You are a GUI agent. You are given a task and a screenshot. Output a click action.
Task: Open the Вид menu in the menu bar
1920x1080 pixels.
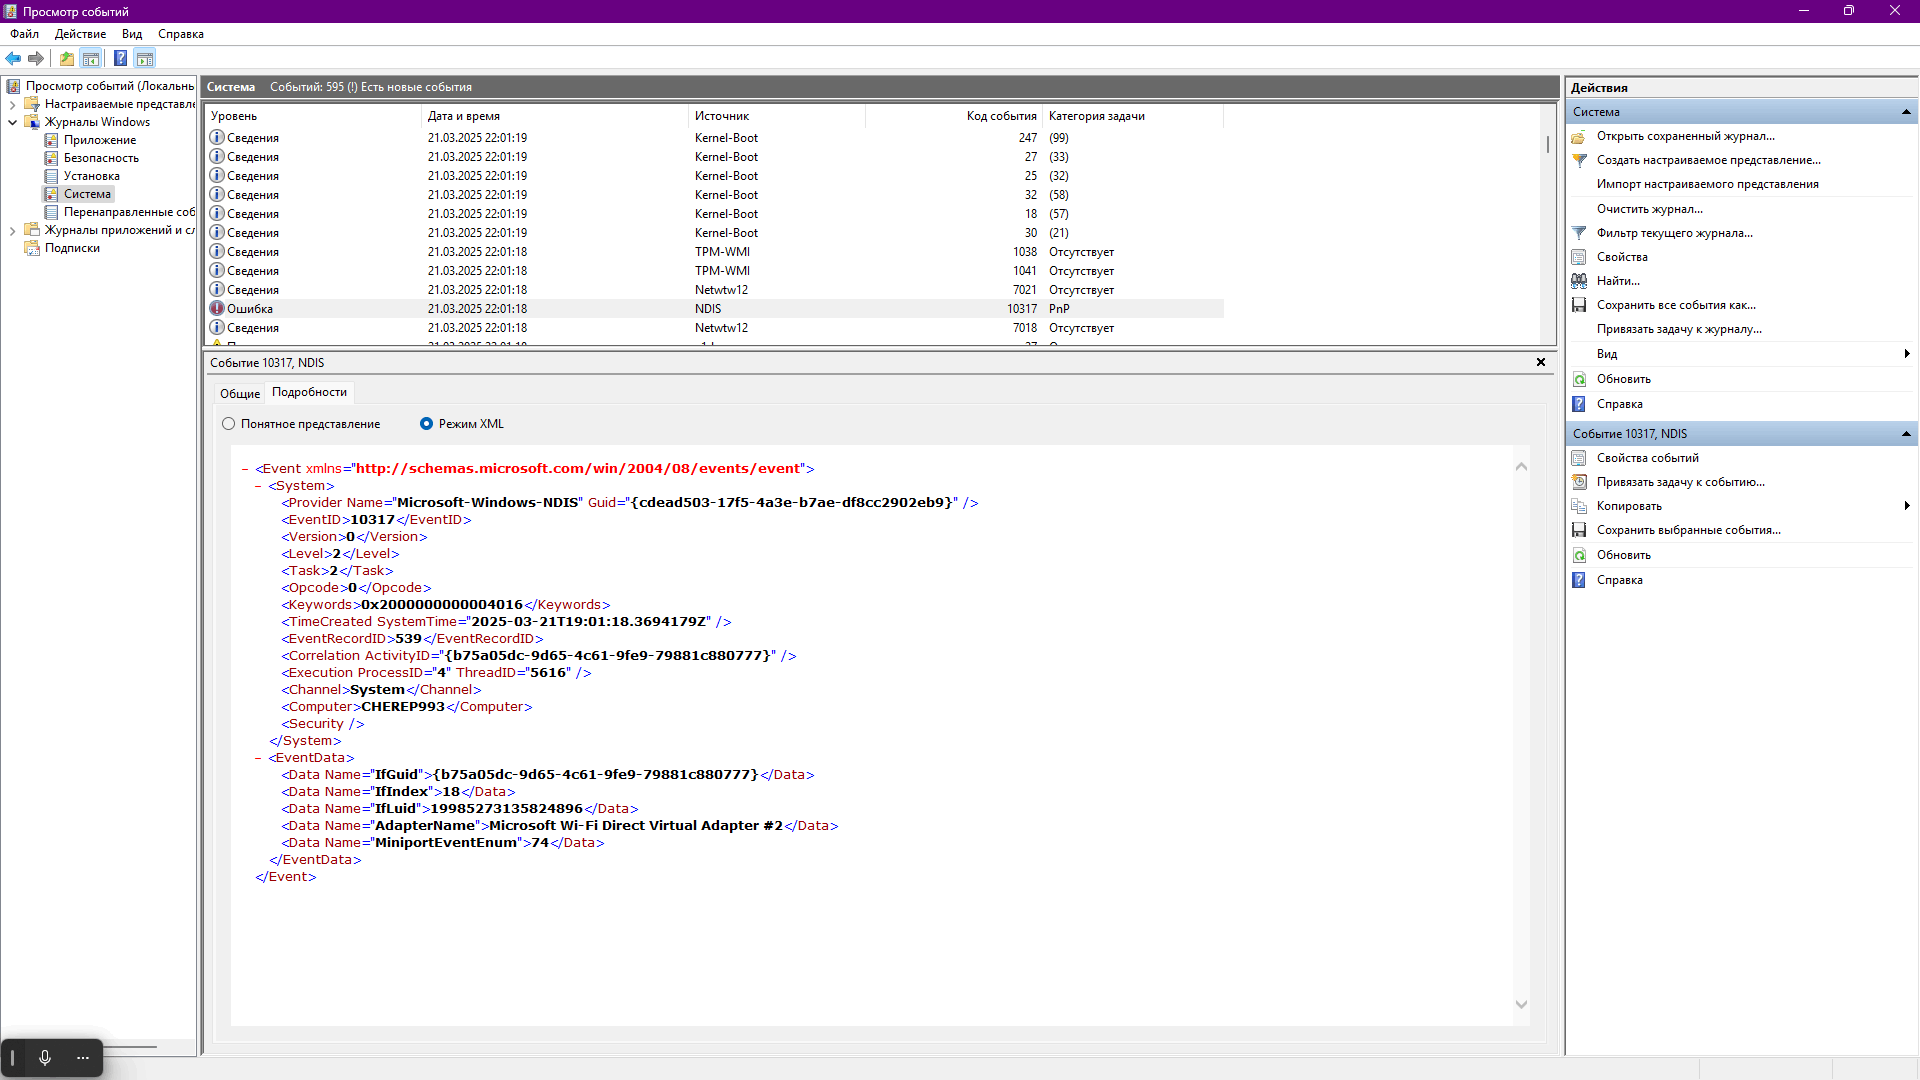pos(132,34)
